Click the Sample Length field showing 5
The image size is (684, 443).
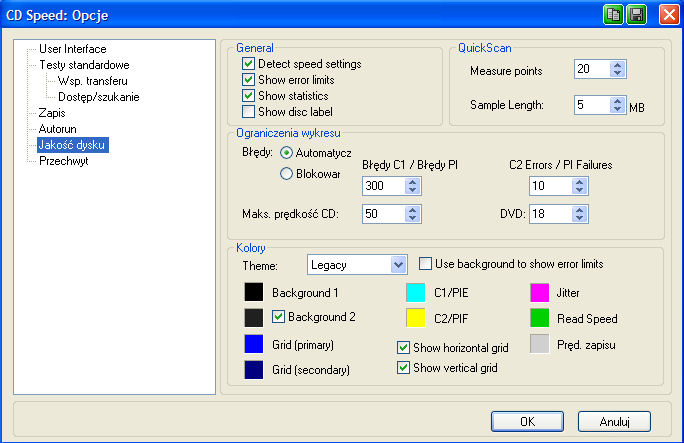coord(592,105)
